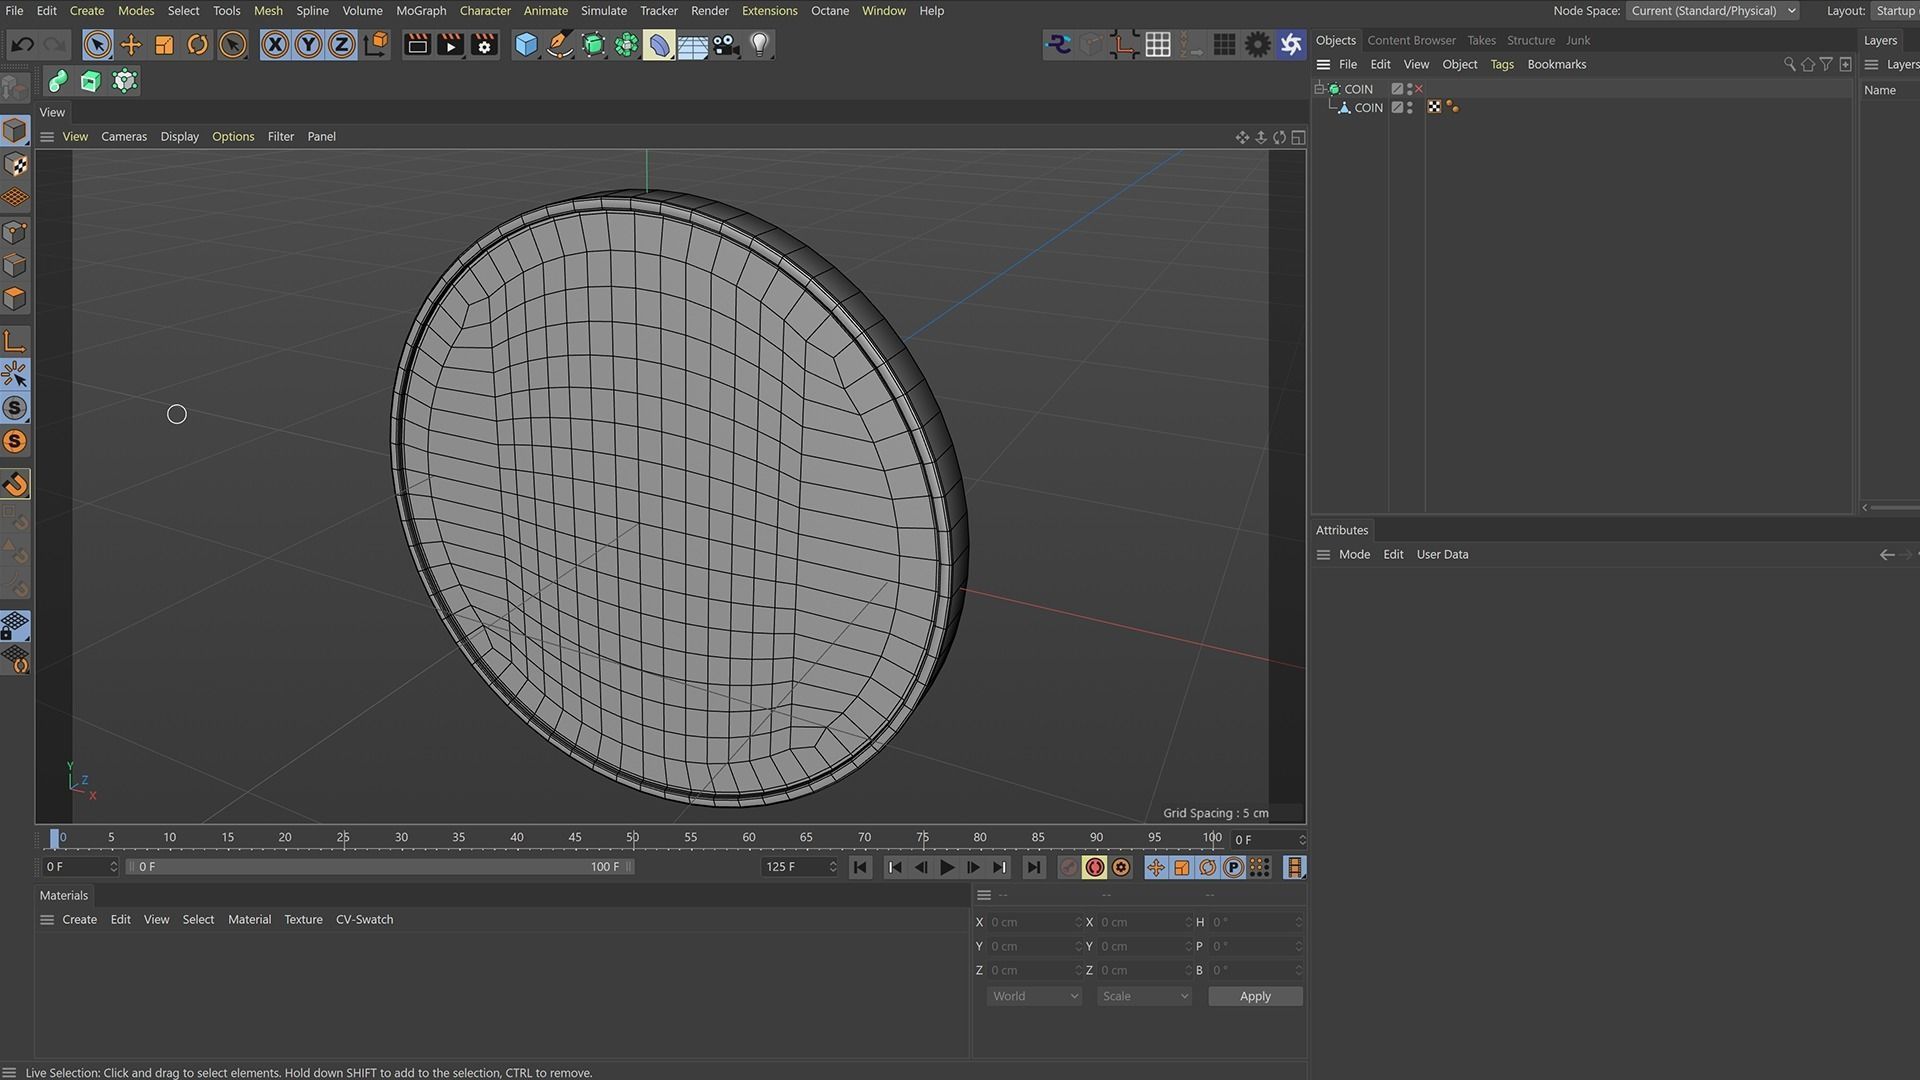Click Render View clapperboard icon
Image resolution: width=1920 pixels, height=1080 pixels.
(x=417, y=45)
